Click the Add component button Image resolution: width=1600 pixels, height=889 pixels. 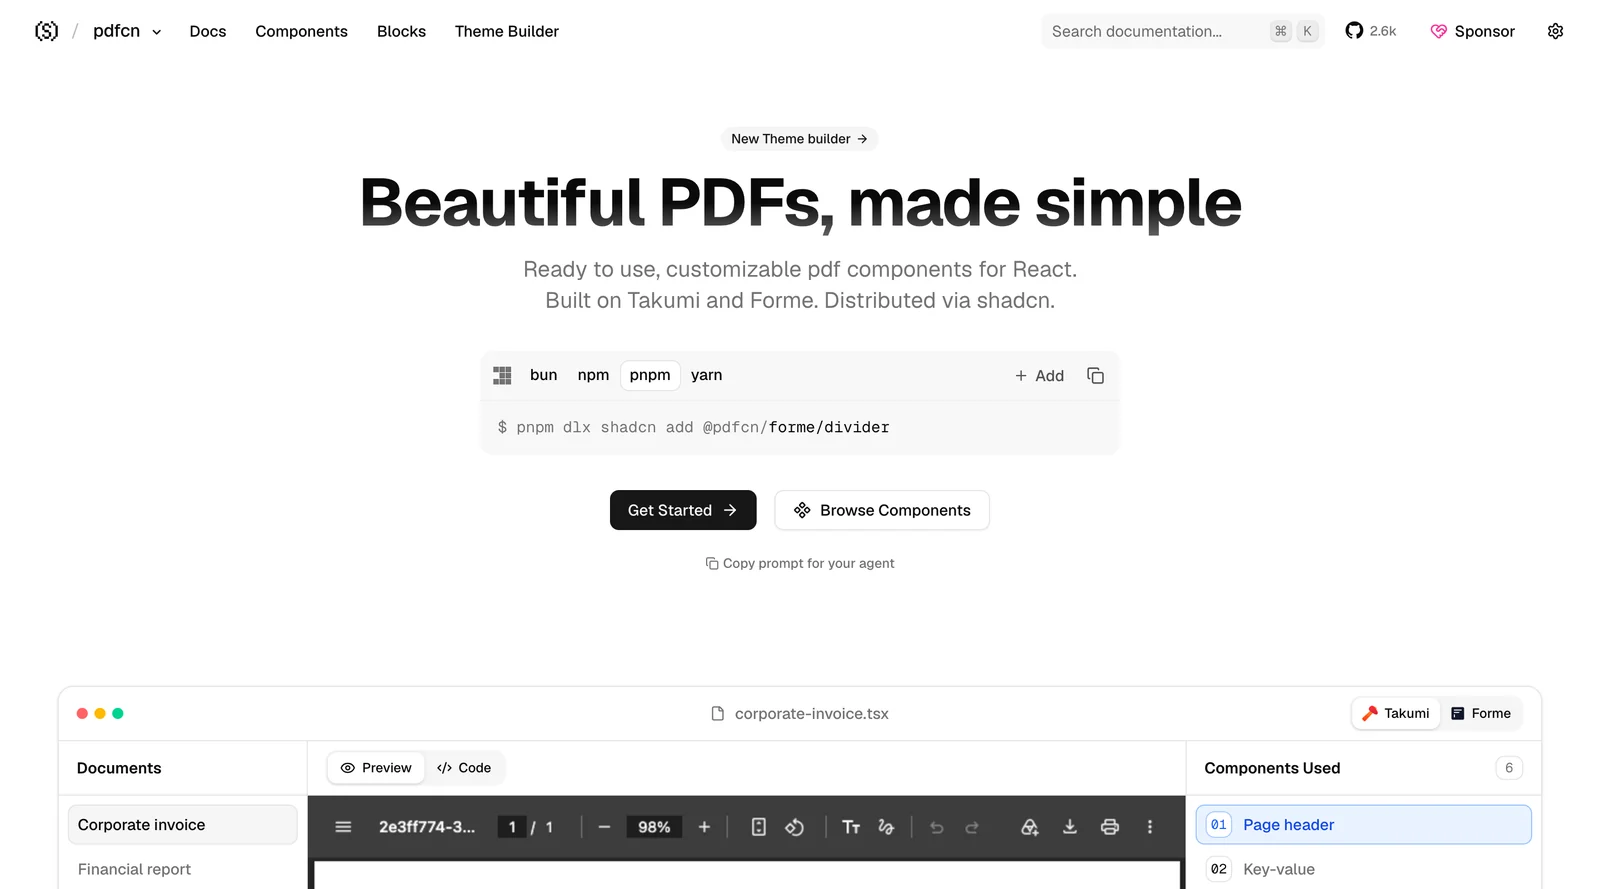1039,376
